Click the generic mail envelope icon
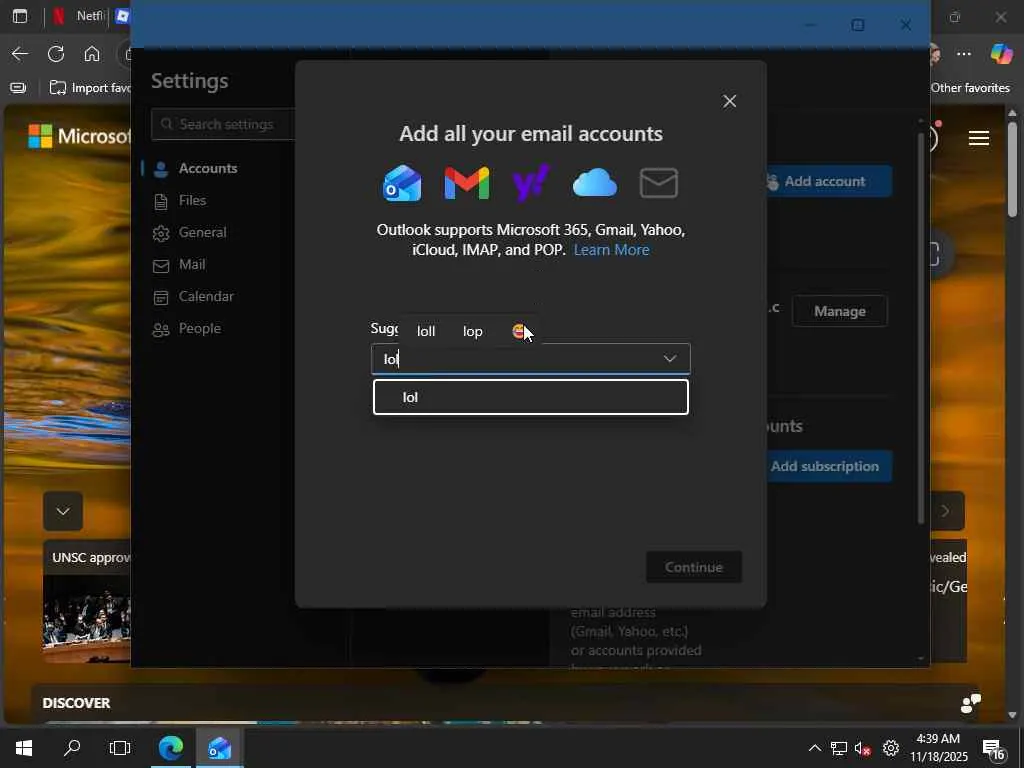Viewport: 1024px width, 768px height. coord(658,183)
